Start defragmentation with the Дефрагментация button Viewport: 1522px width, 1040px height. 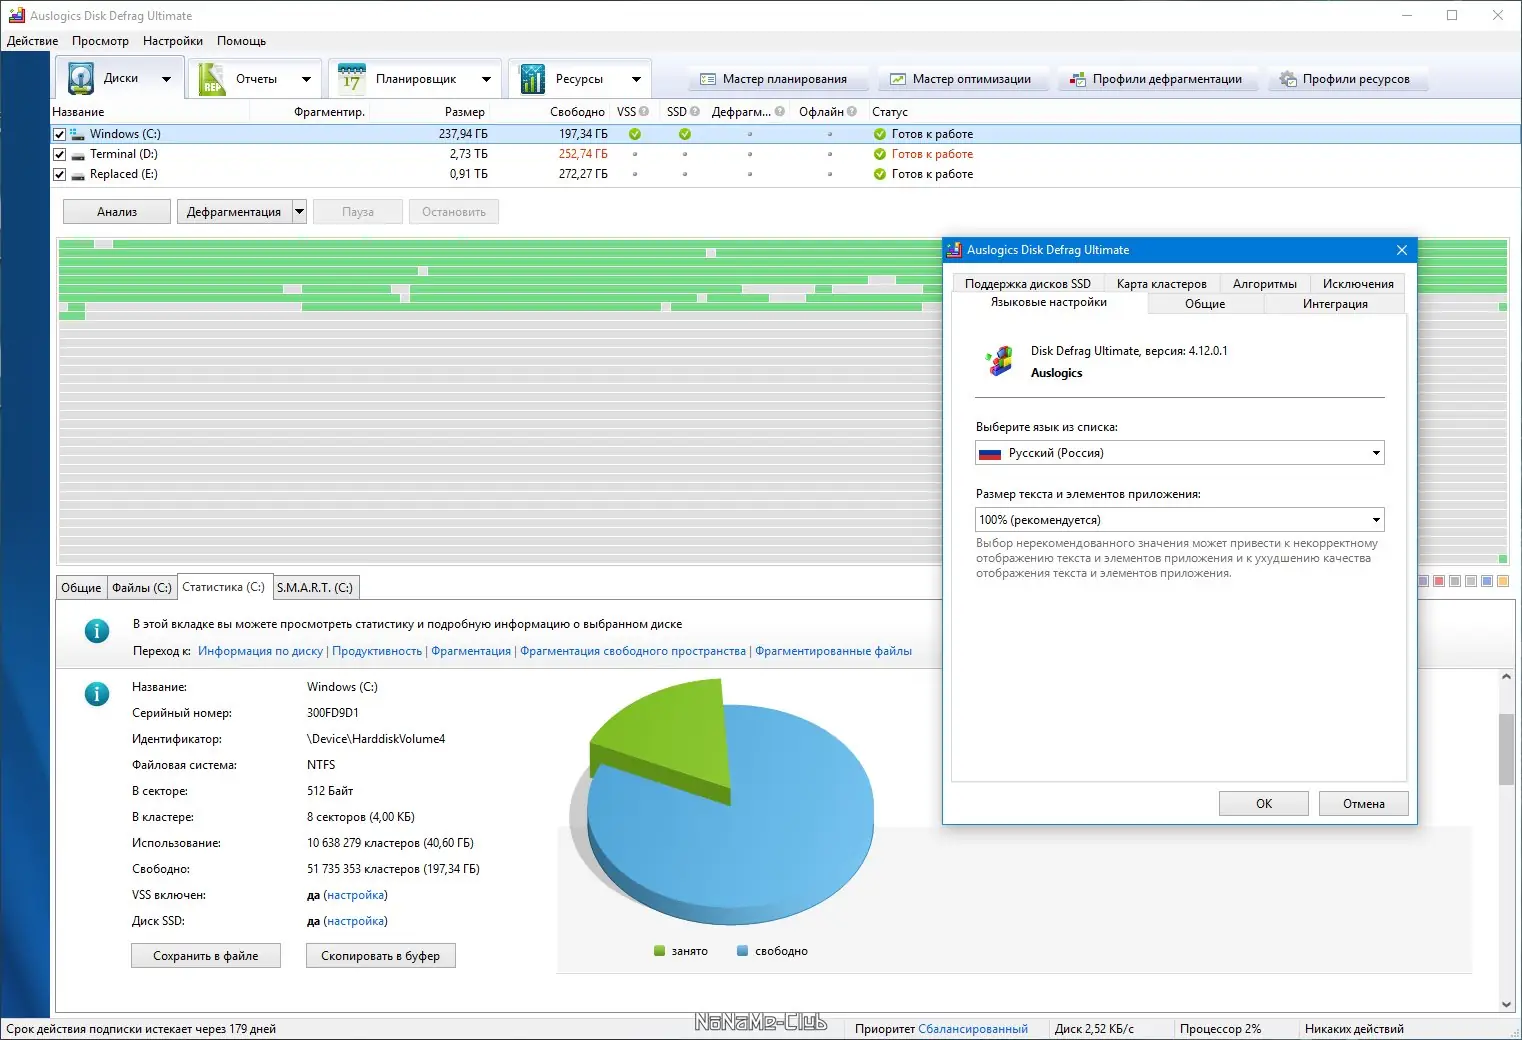234,212
